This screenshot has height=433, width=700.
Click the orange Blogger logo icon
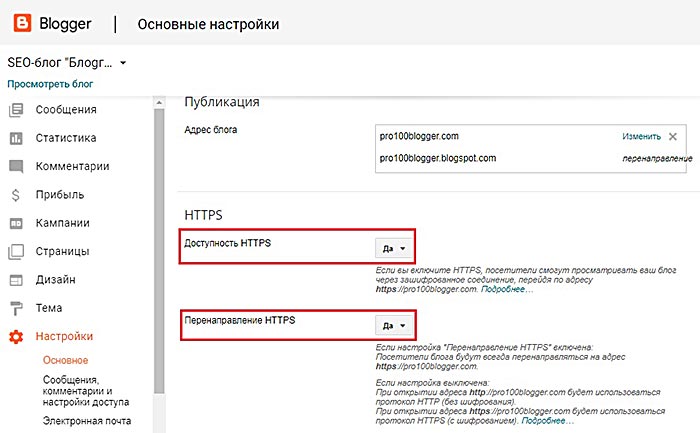point(22,23)
